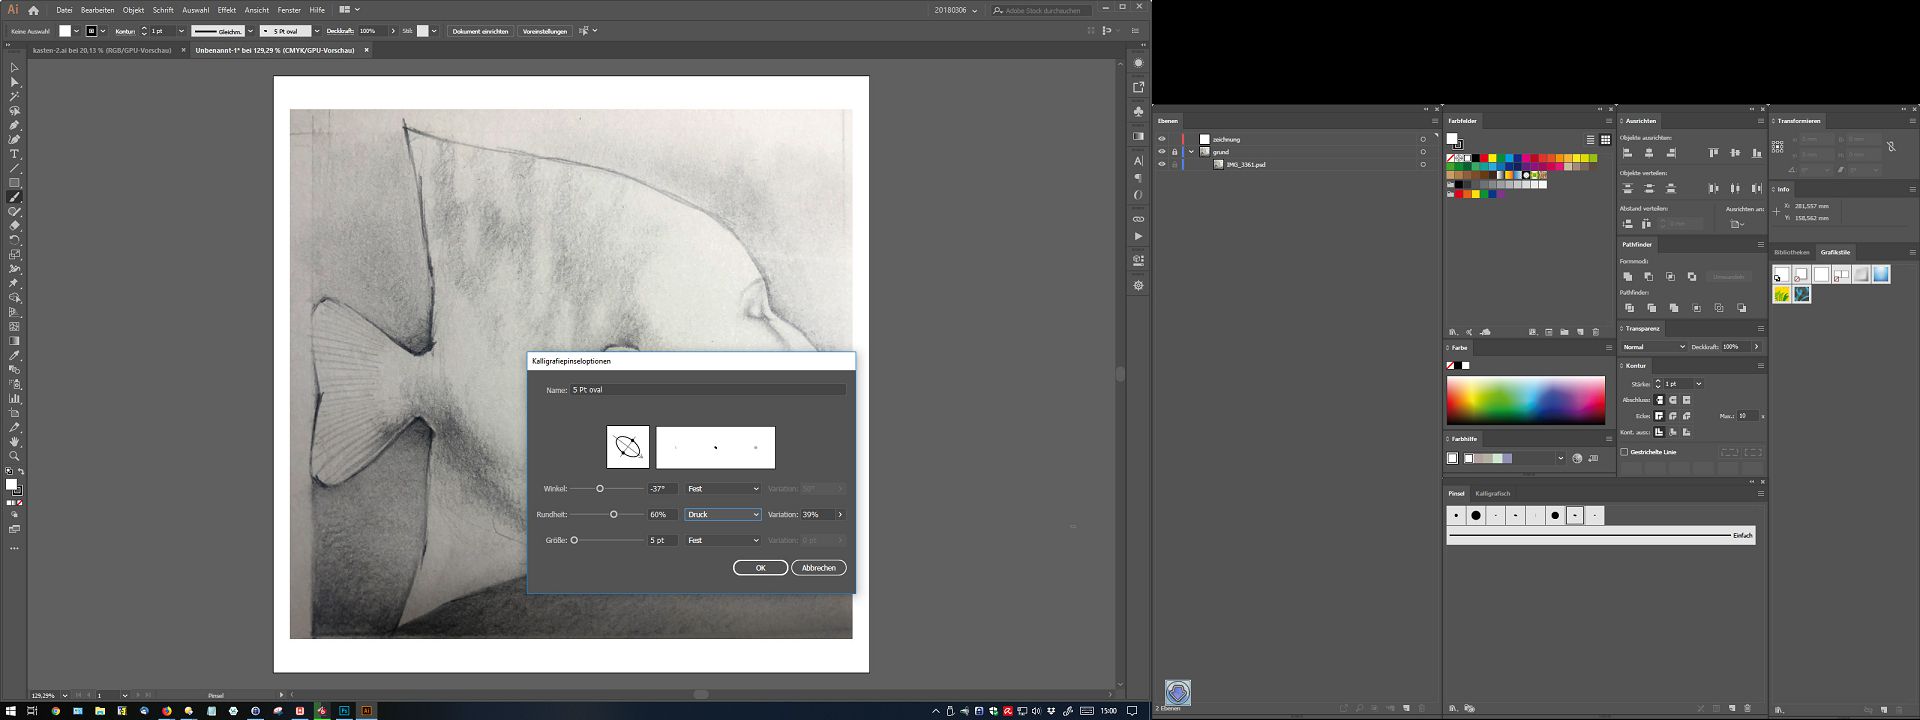Open the Objekt menu
1920x720 pixels.
pyautogui.click(x=134, y=10)
